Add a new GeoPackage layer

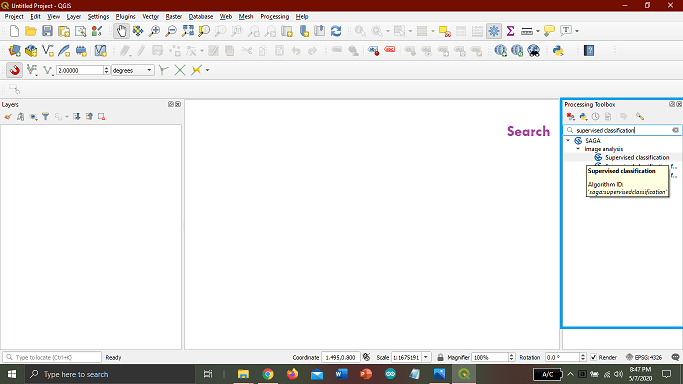[x=31, y=51]
